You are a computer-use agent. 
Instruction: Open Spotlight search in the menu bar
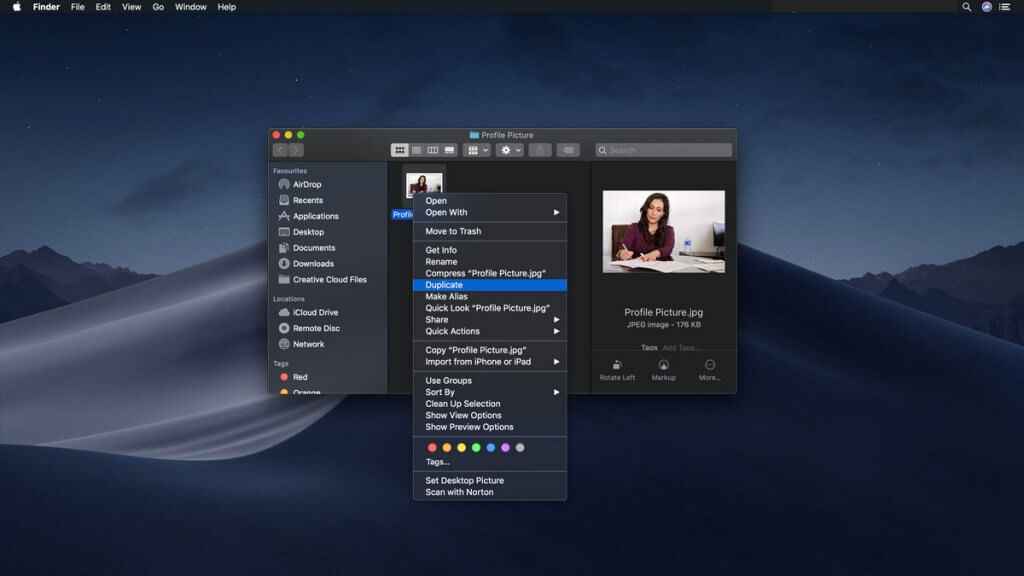[966, 7]
